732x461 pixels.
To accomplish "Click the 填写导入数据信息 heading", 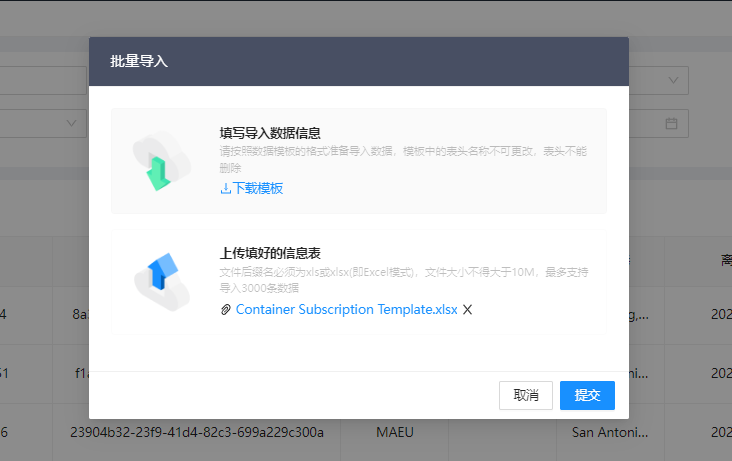I will (270, 133).
